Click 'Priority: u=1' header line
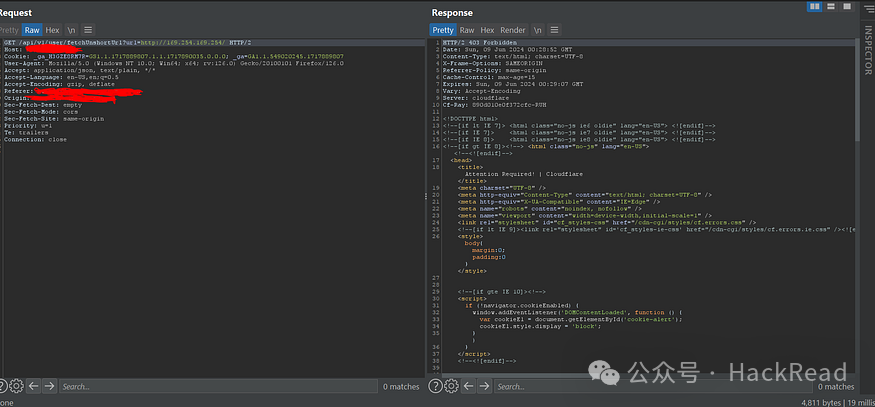Screen dimensions: 875x407 (x=28, y=126)
